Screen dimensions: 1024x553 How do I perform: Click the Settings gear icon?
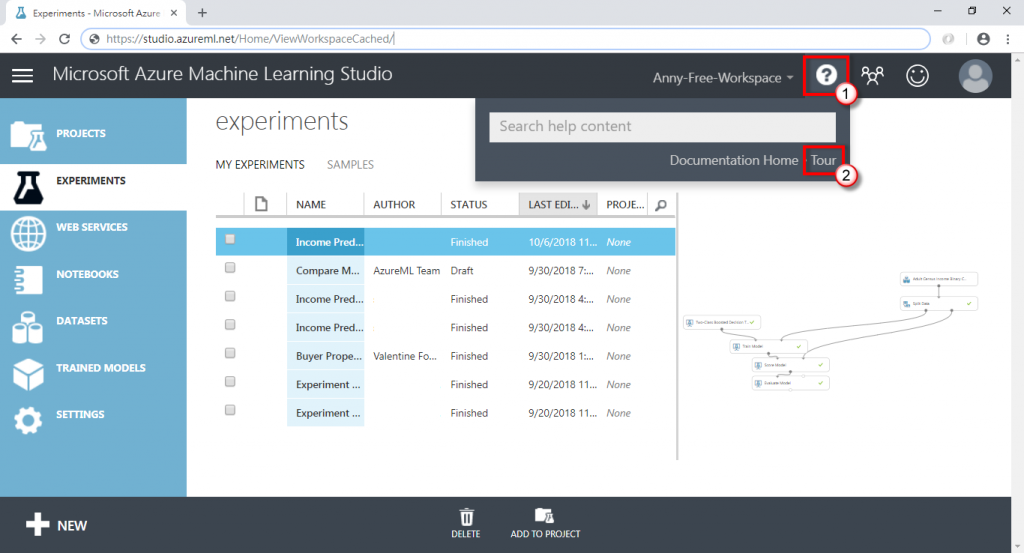pos(28,420)
